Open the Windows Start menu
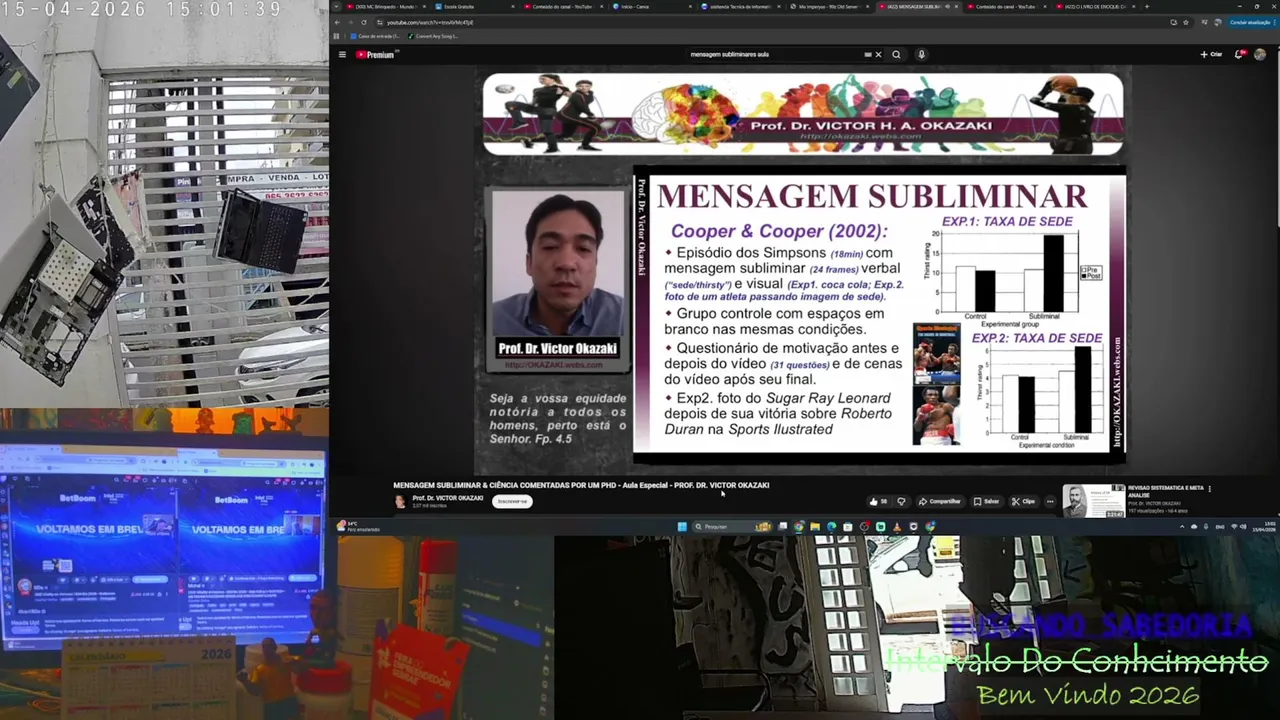 point(682,526)
